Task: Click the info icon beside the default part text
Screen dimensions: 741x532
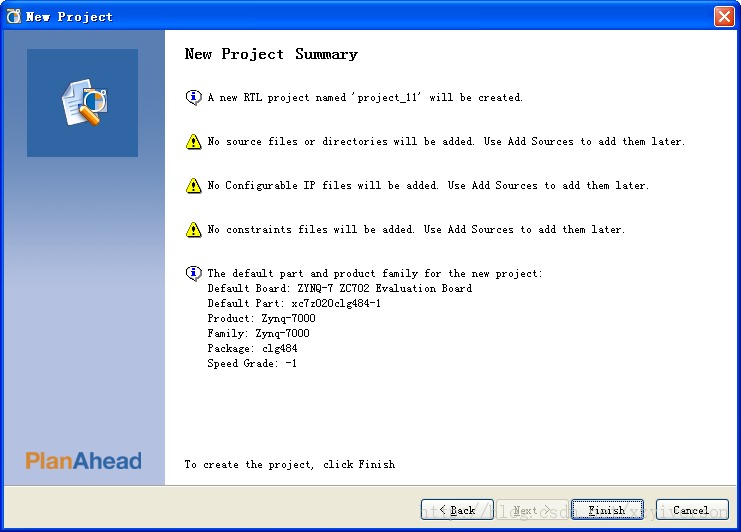Action: click(193, 273)
